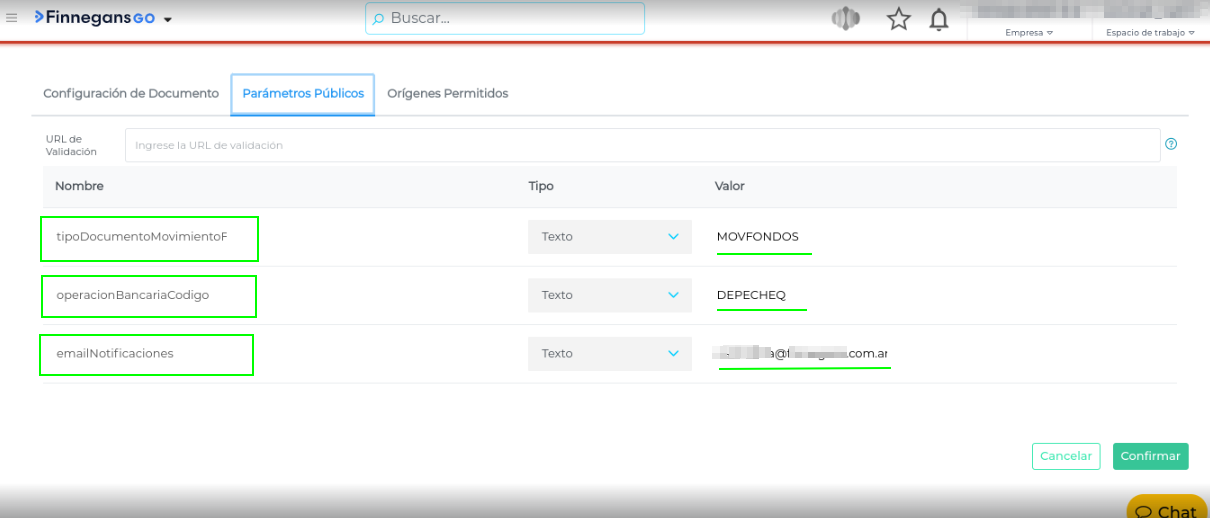The height and width of the screenshot is (518, 1210).
Task: Click the search magnifier icon
Action: (378, 19)
